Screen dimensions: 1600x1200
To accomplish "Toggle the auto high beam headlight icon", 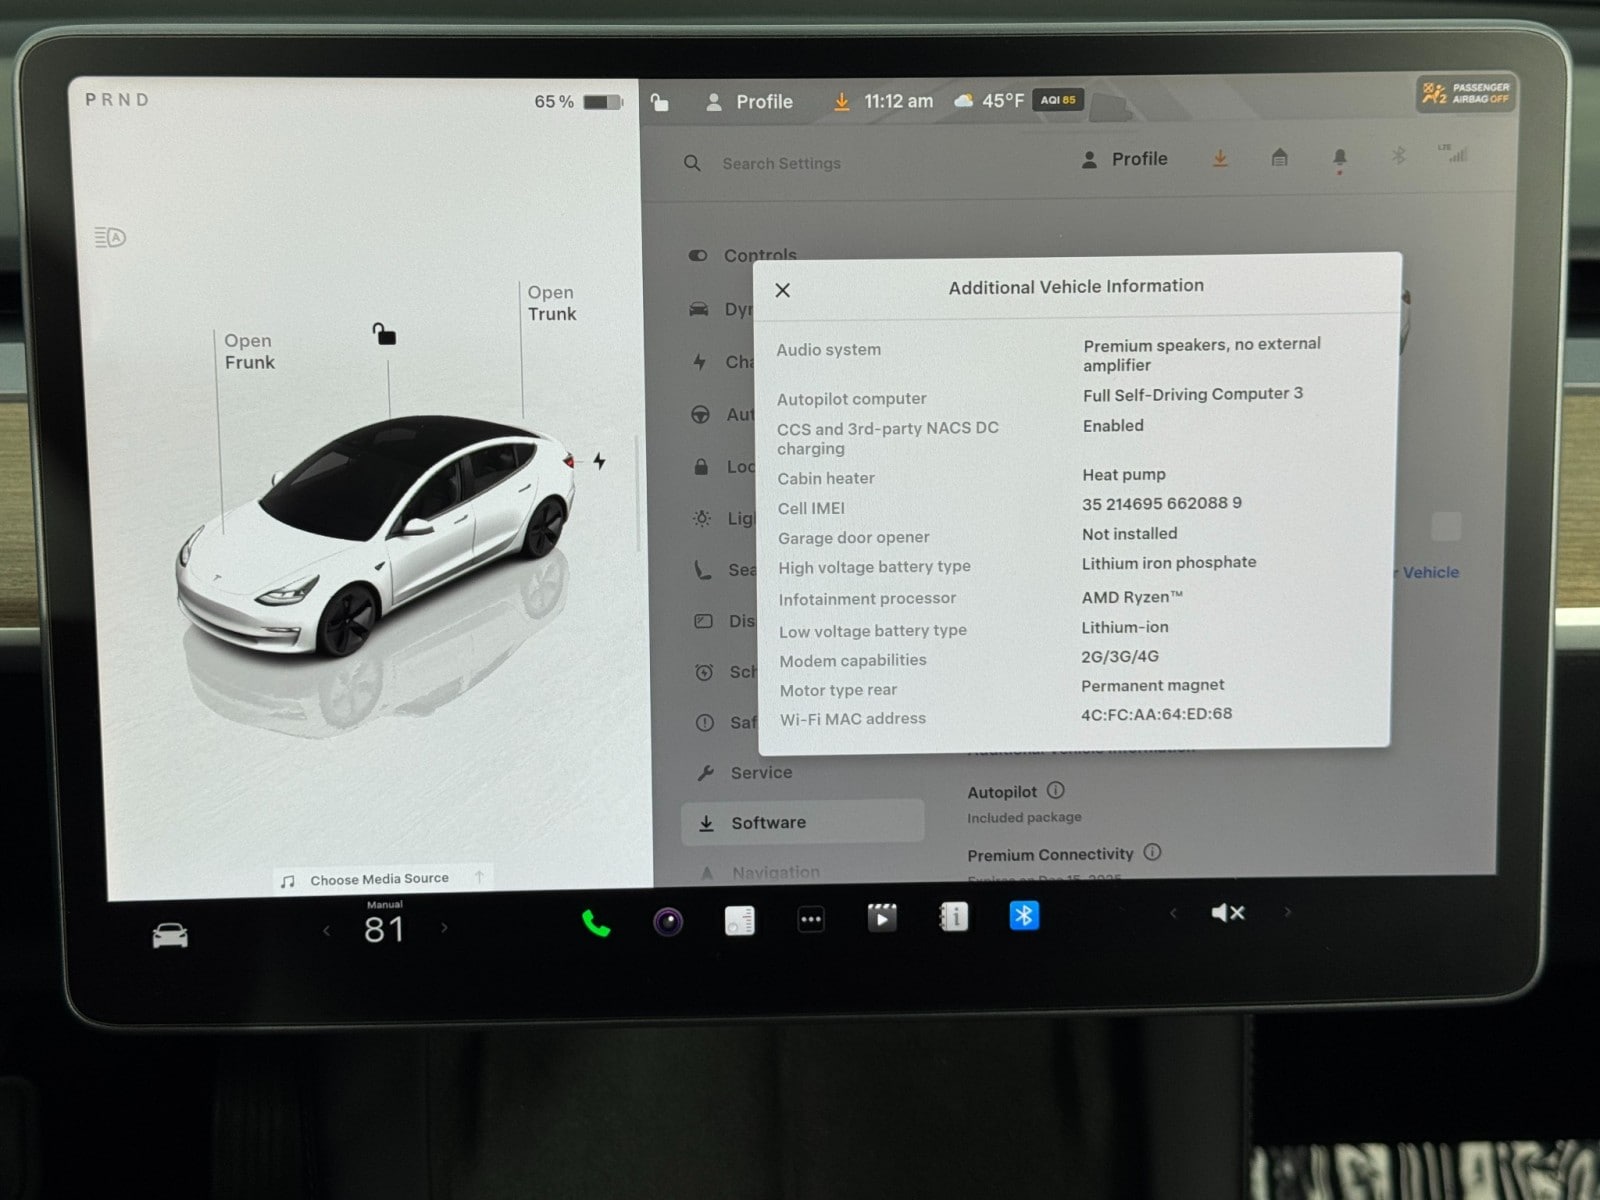I will pos(110,237).
